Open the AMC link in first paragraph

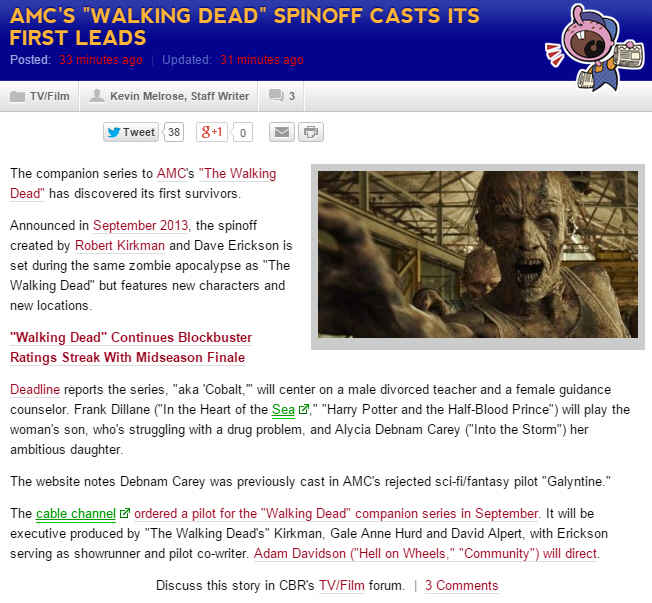pos(171,174)
